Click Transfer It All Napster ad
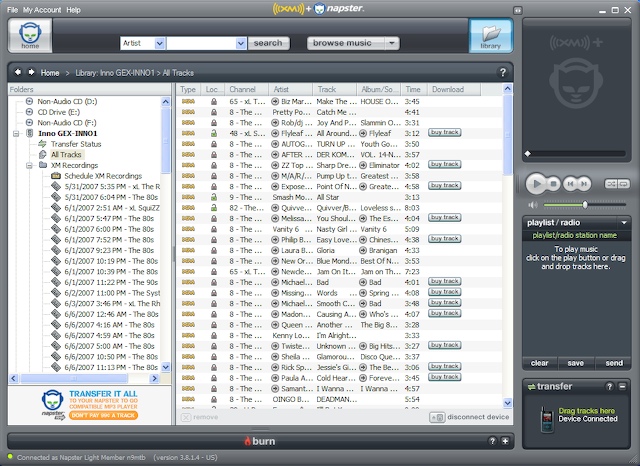 point(89,405)
